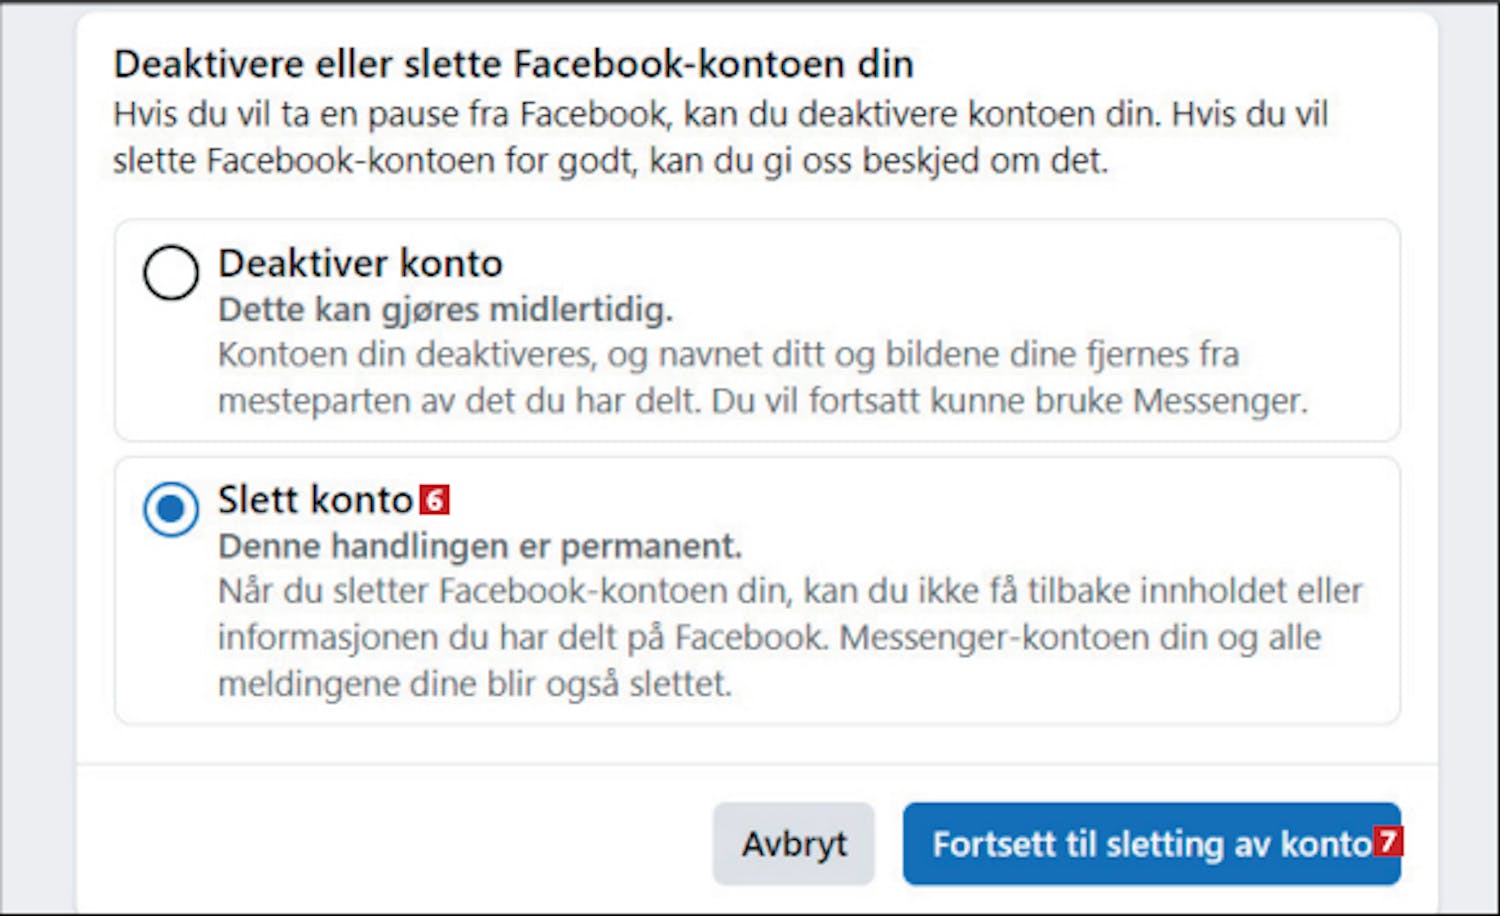
Task: Click the red number 6 marker
Action: pos(435,499)
